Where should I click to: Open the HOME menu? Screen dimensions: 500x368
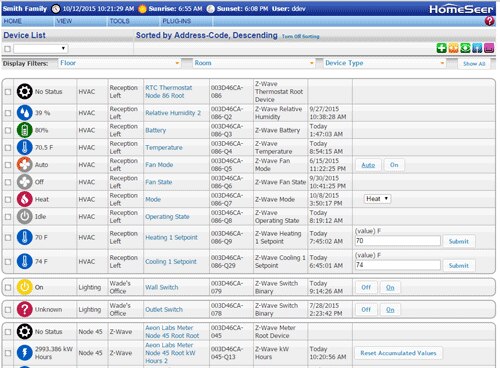pyautogui.click(x=13, y=21)
